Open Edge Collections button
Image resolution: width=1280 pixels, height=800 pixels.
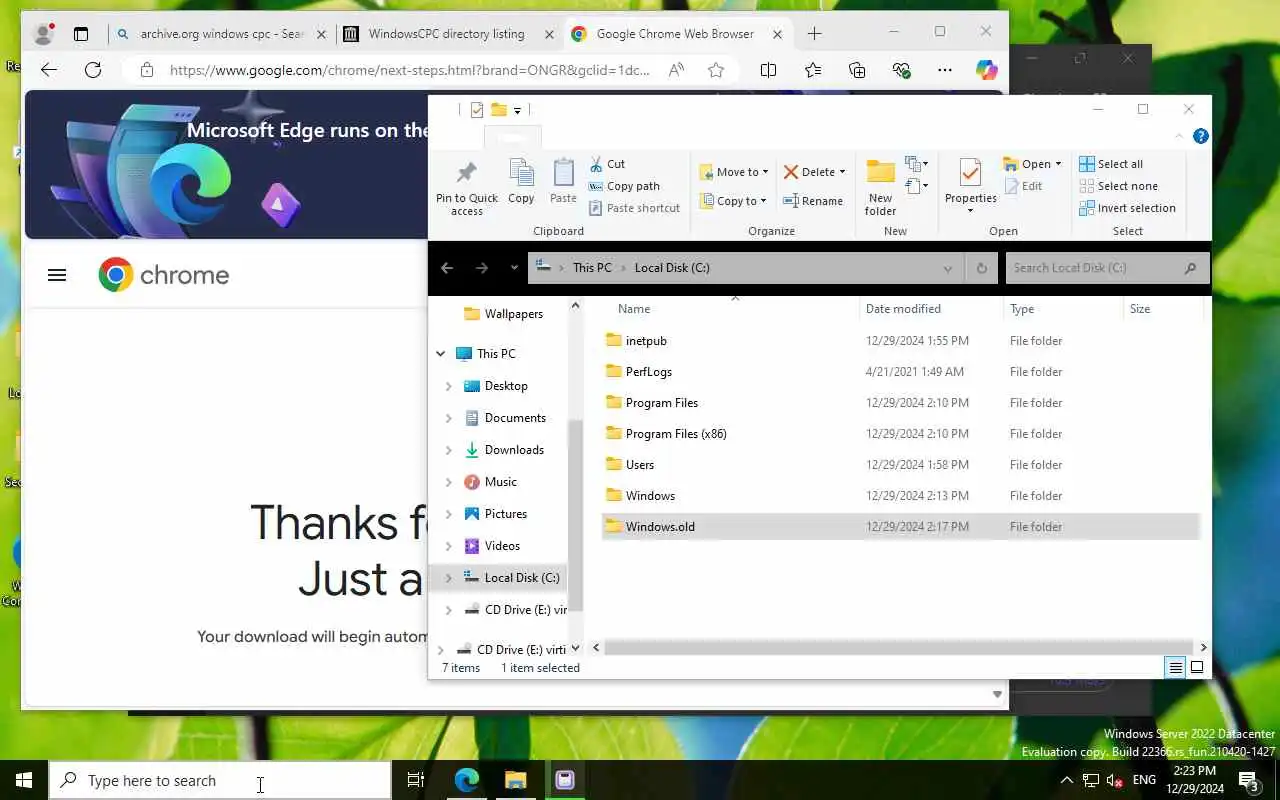point(857,70)
